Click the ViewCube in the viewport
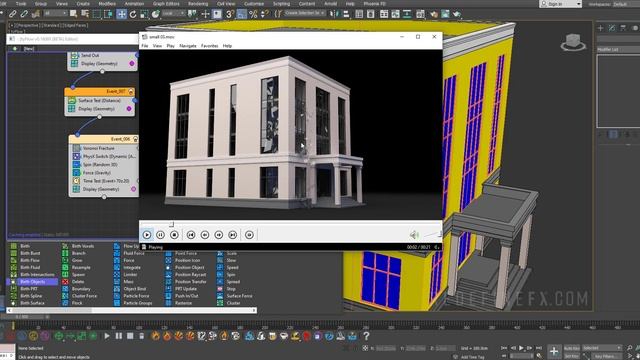 [573, 42]
